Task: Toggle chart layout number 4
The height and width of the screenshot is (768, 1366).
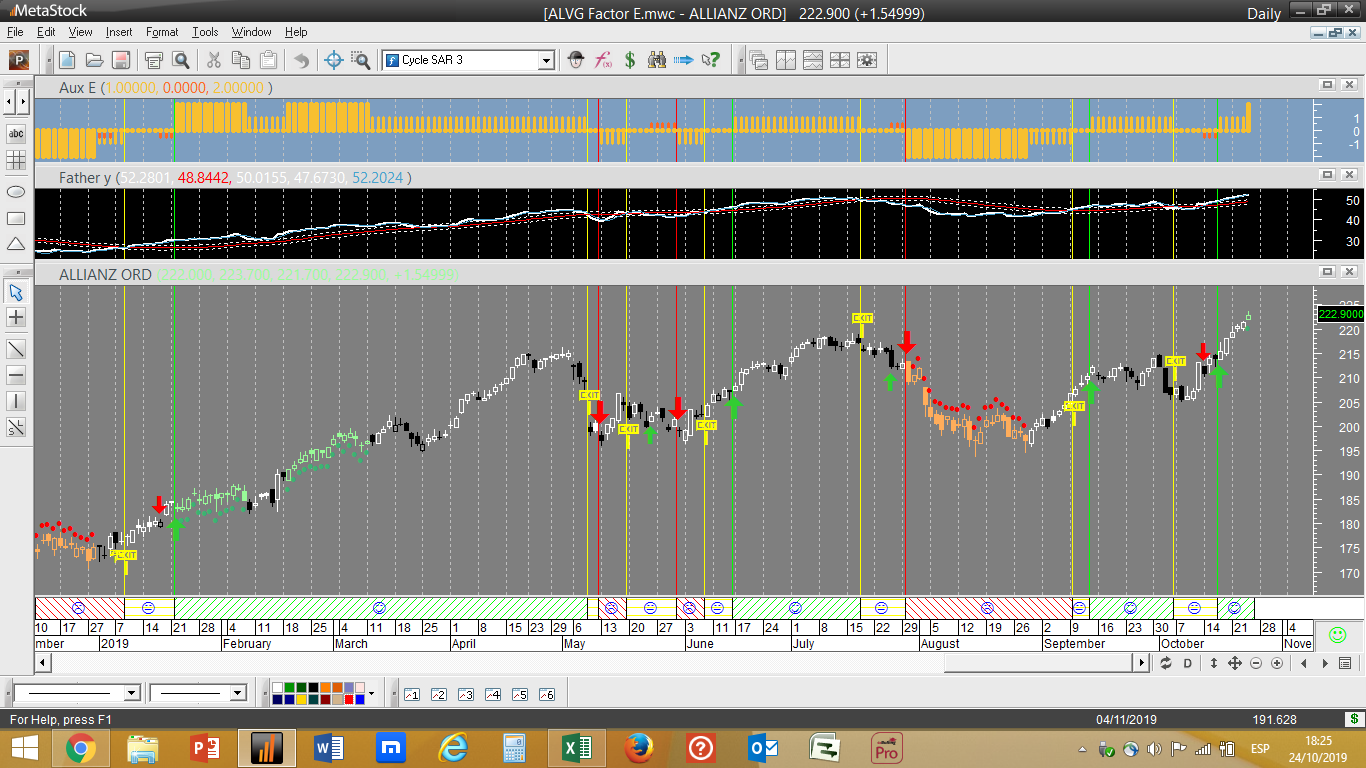Action: click(492, 694)
